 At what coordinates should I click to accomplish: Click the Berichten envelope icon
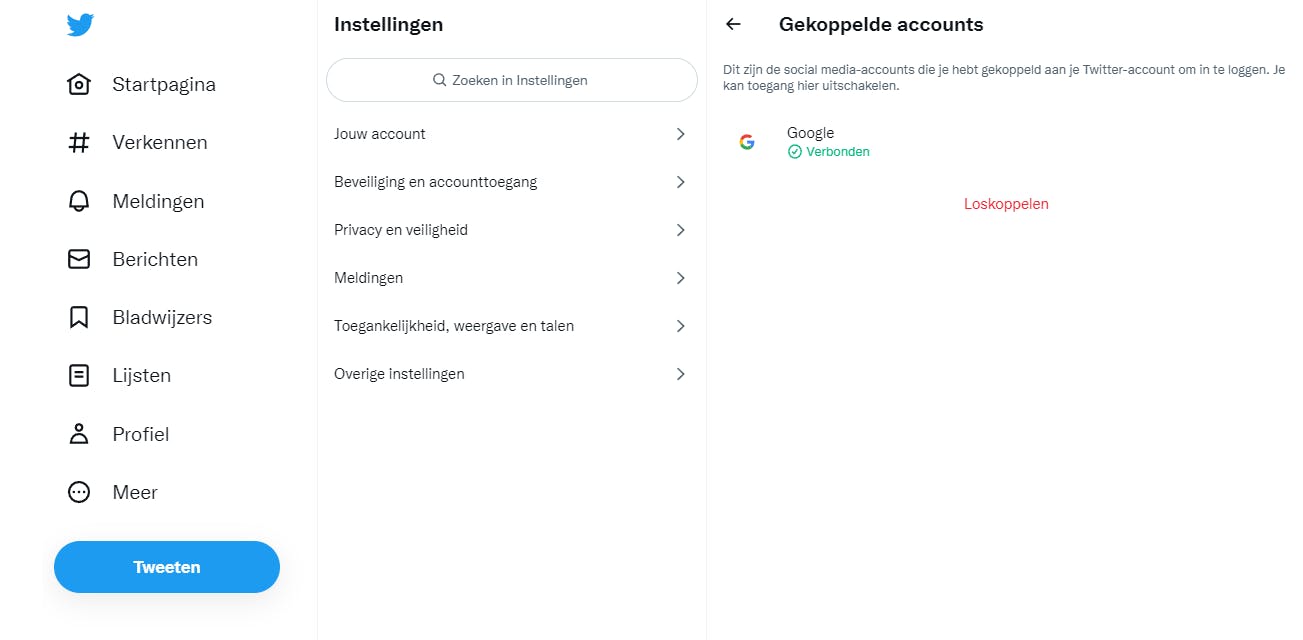79,259
